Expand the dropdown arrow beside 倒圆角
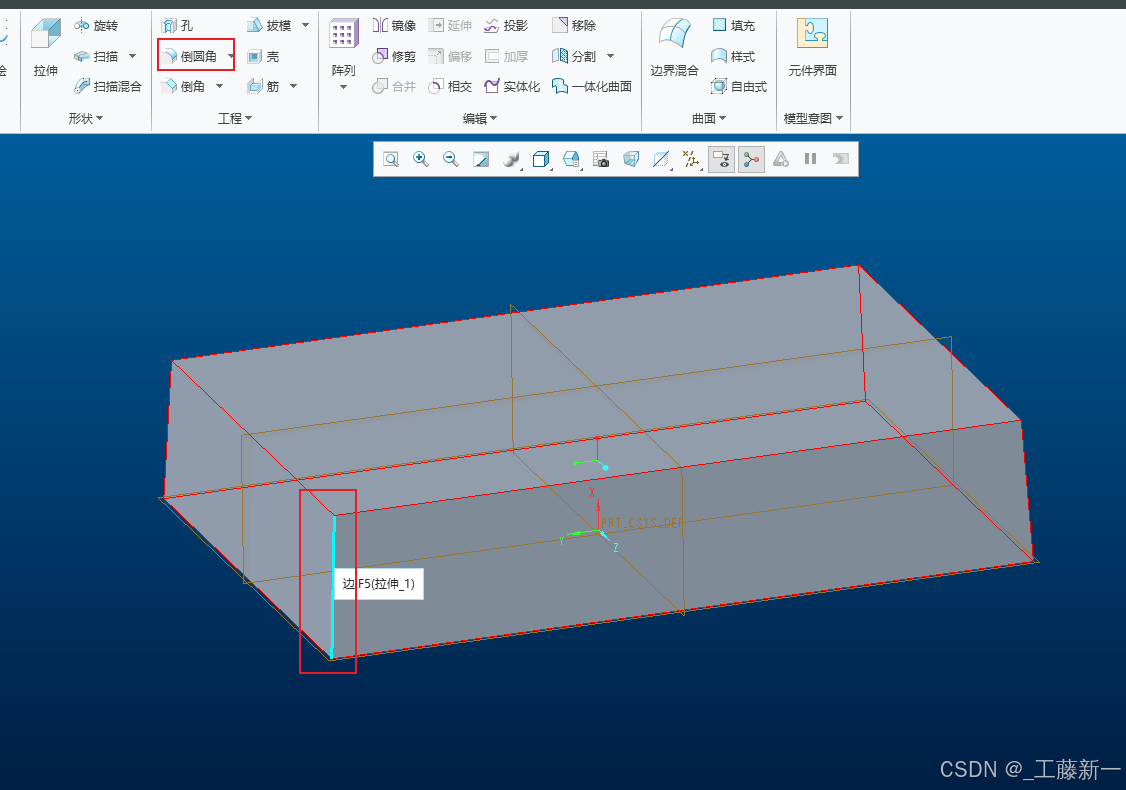 tap(230, 56)
